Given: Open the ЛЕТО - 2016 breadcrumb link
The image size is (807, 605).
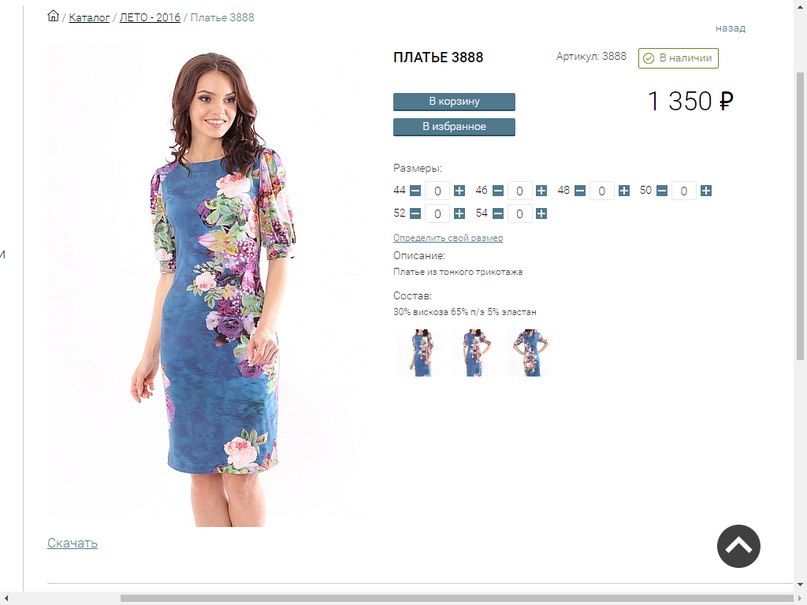Looking at the screenshot, I should (150, 17).
